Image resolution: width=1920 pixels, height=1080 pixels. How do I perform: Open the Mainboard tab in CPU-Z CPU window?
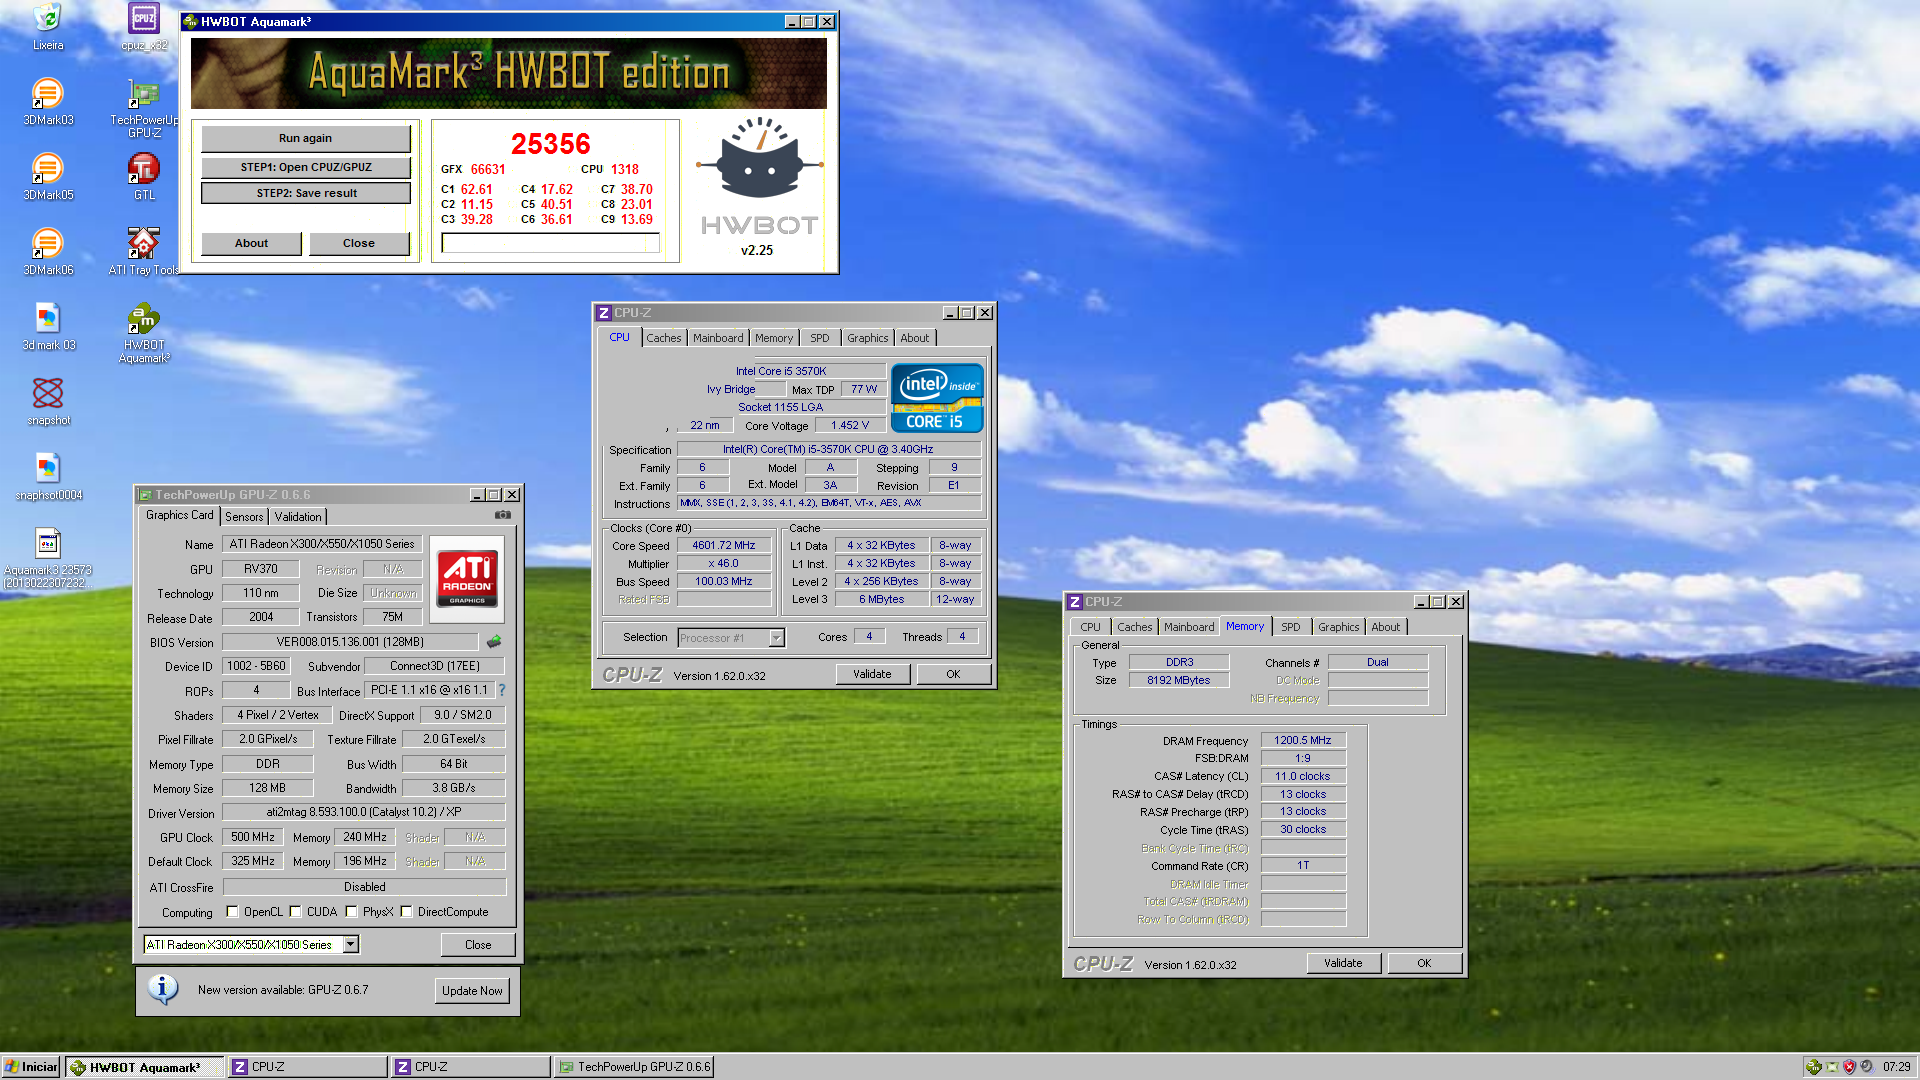[718, 338]
